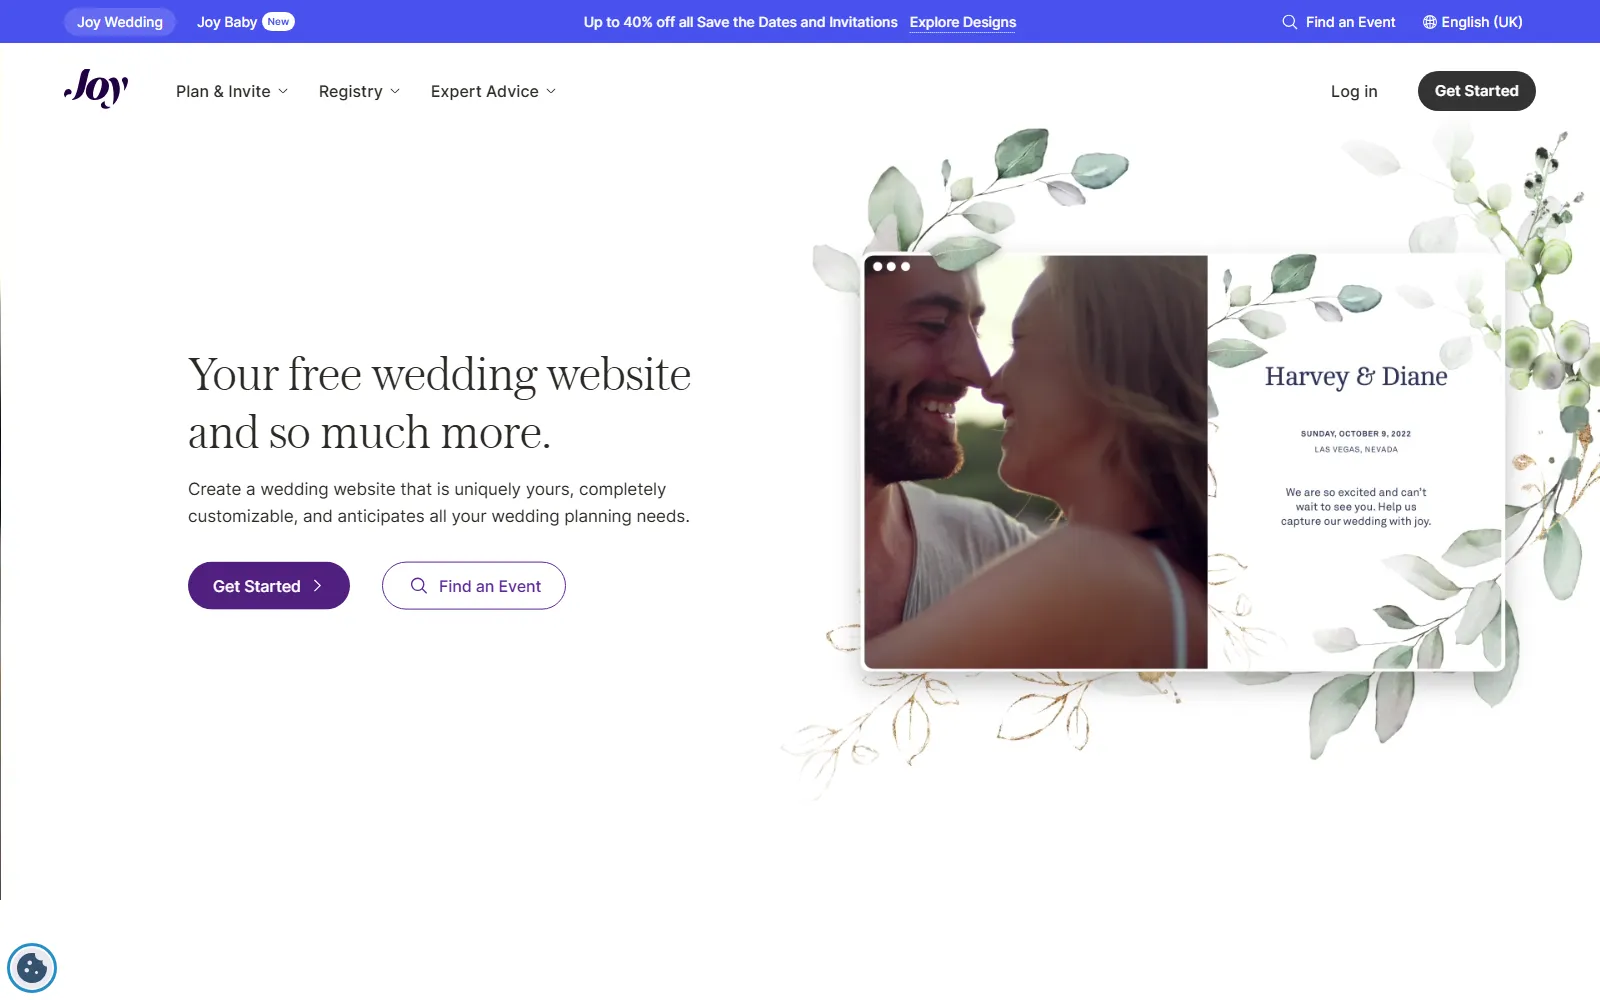The image size is (1600, 1000).
Task: Click the magnifier icon beside Find an Event in top bar
Action: pos(1290,22)
